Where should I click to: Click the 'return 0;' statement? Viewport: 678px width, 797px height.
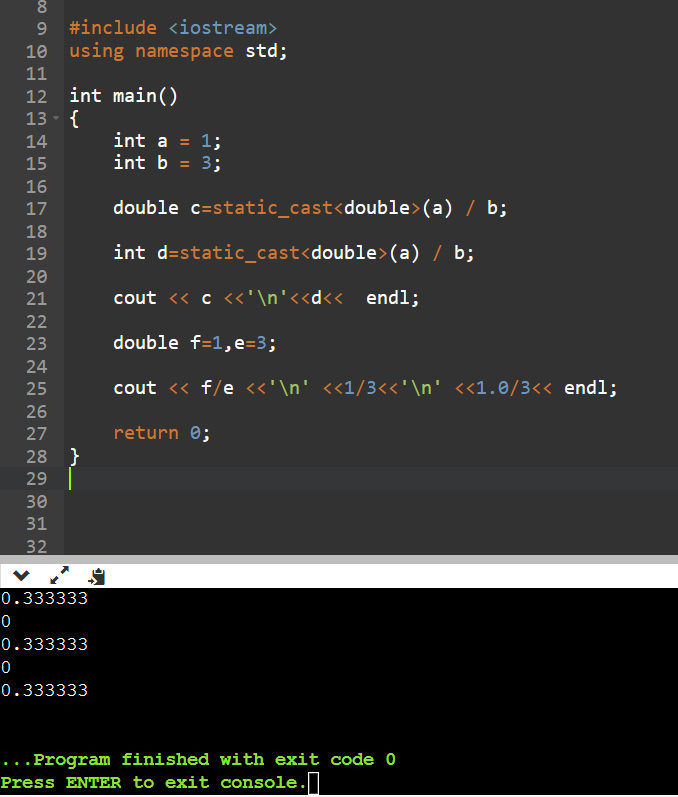tap(161, 433)
